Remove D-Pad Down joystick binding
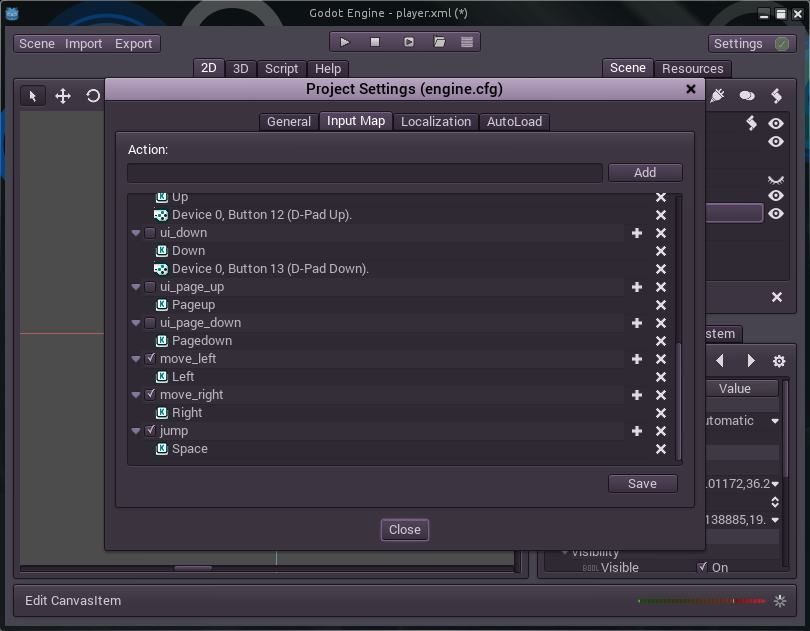The height and width of the screenshot is (631, 810). pos(661,269)
